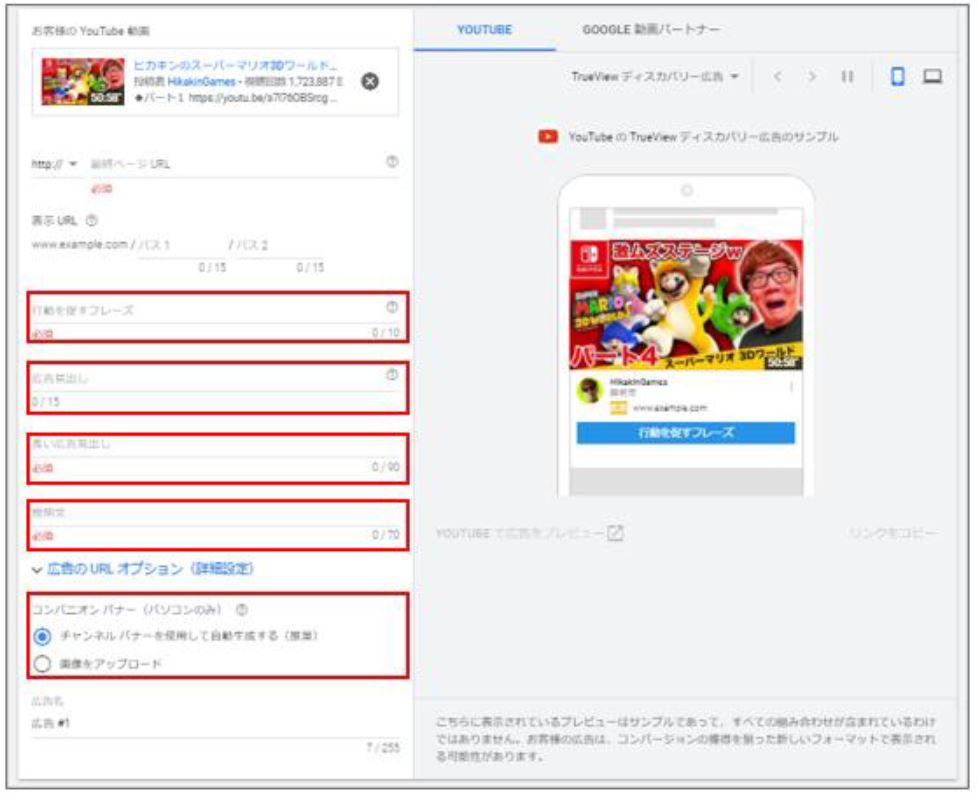Open the three-dot menu in phone preview
Viewport: 978px width, 795px height.
[791, 387]
